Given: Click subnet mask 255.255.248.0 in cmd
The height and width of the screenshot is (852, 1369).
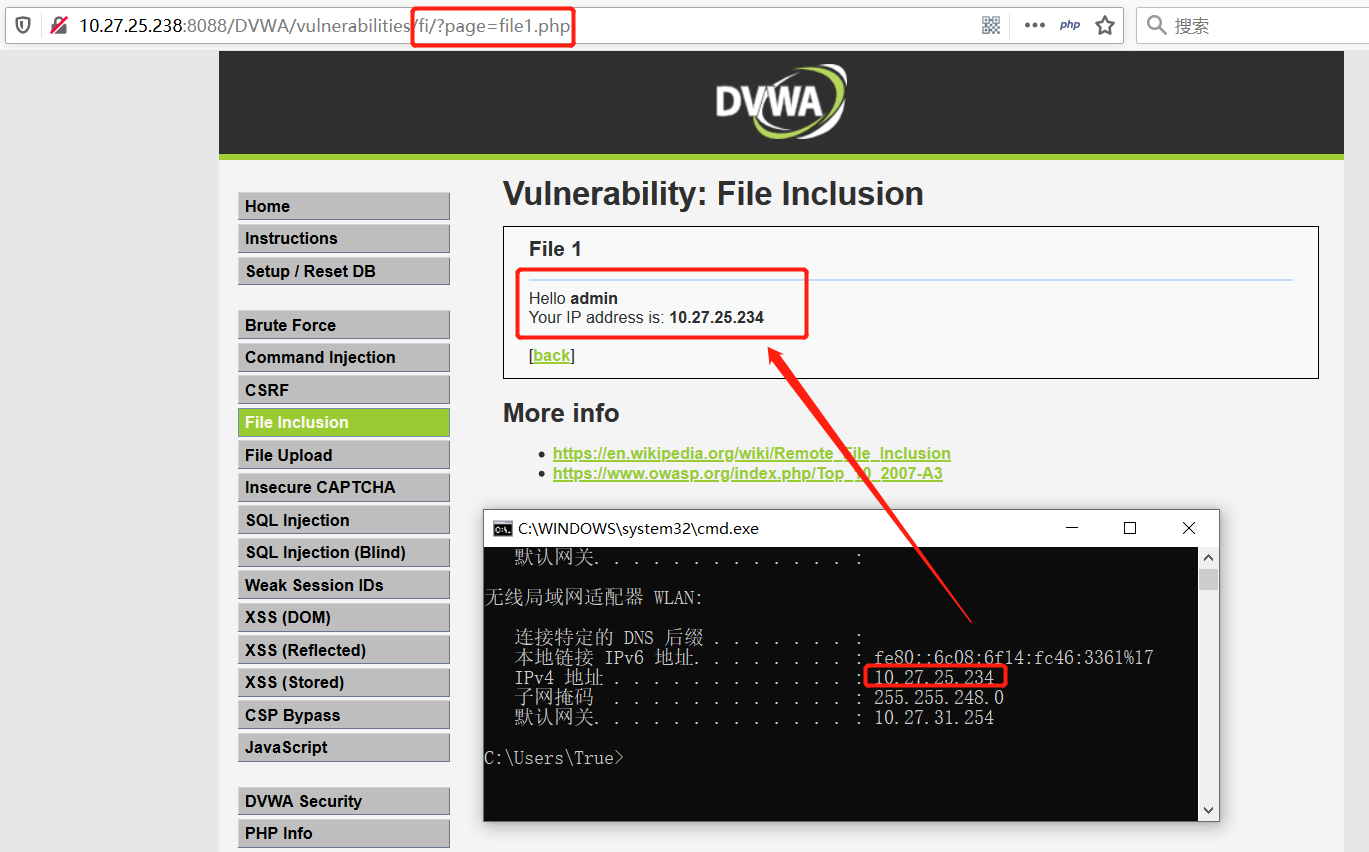Looking at the screenshot, I should point(939,698).
